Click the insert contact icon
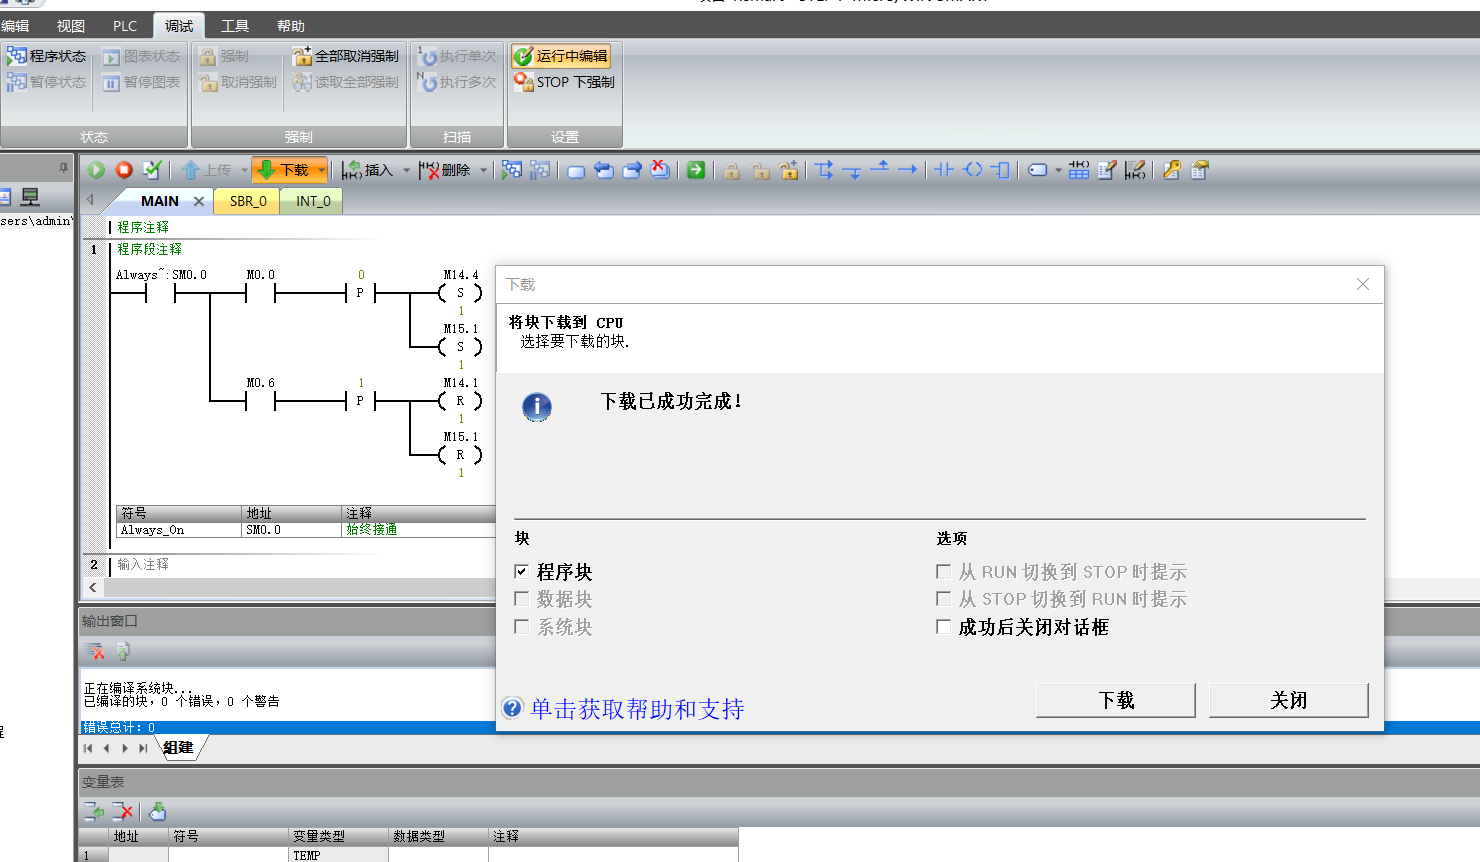1480x862 pixels. pyautogui.click(x=944, y=170)
